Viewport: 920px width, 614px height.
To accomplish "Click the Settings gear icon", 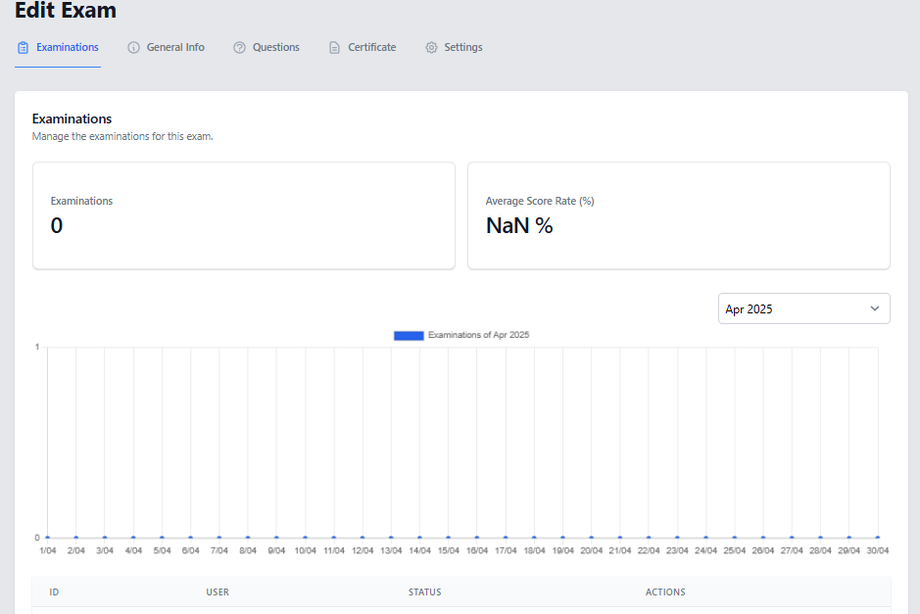I will coord(431,48).
